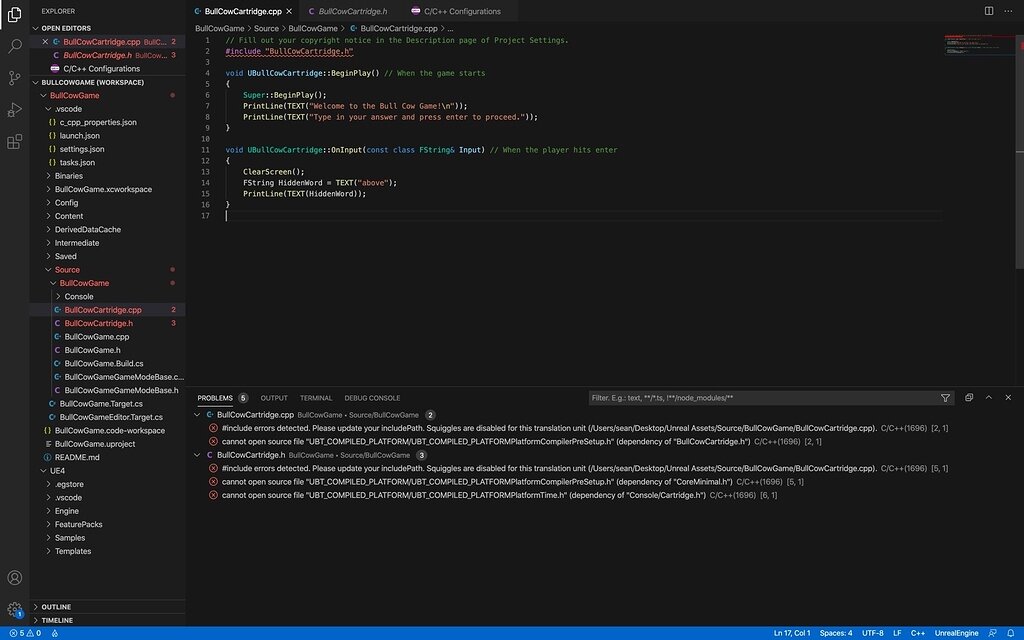The height and width of the screenshot is (640, 1024).
Task: Click the Explorer icon in activity bar
Action: click(x=14, y=15)
